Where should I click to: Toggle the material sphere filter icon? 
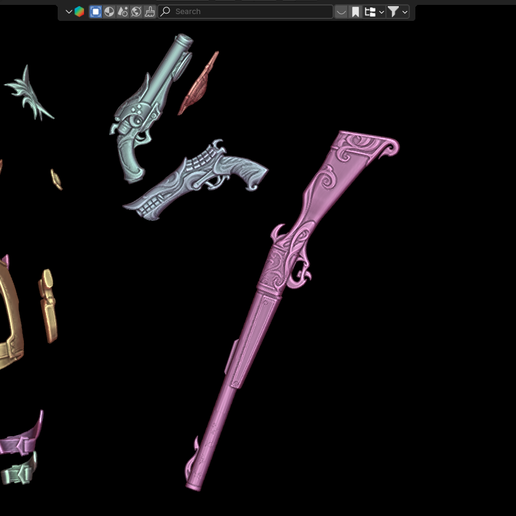(x=109, y=12)
